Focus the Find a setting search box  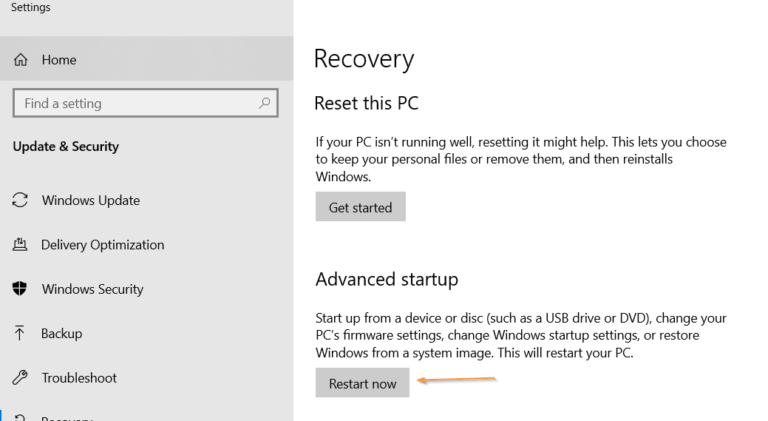click(x=130, y=103)
